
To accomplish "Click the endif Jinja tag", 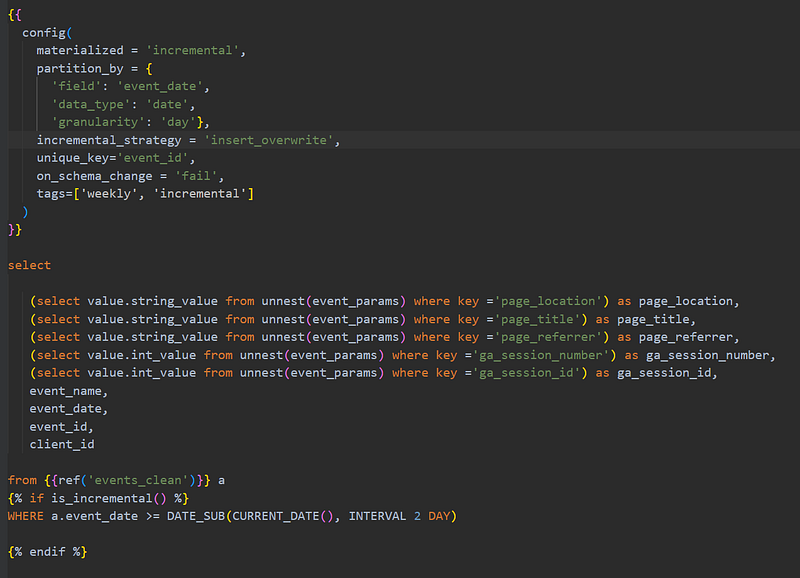I will pos(47,552).
